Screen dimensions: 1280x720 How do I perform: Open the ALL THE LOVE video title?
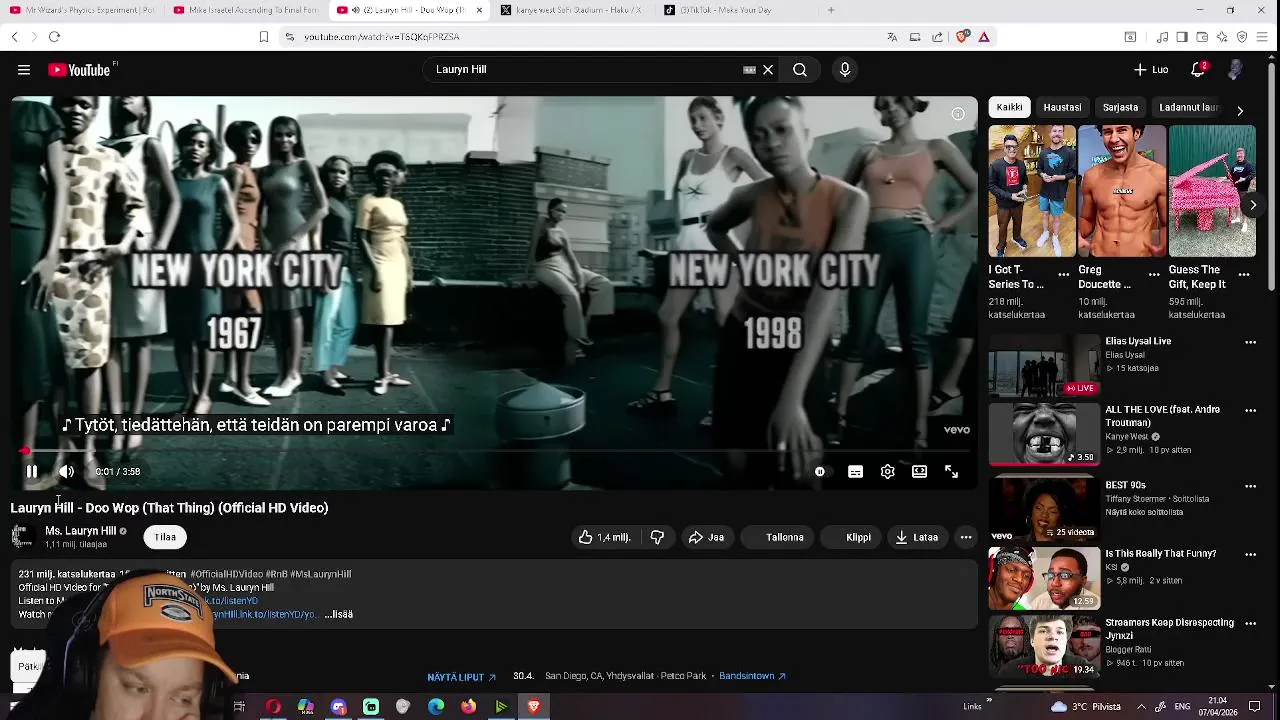pos(1162,416)
